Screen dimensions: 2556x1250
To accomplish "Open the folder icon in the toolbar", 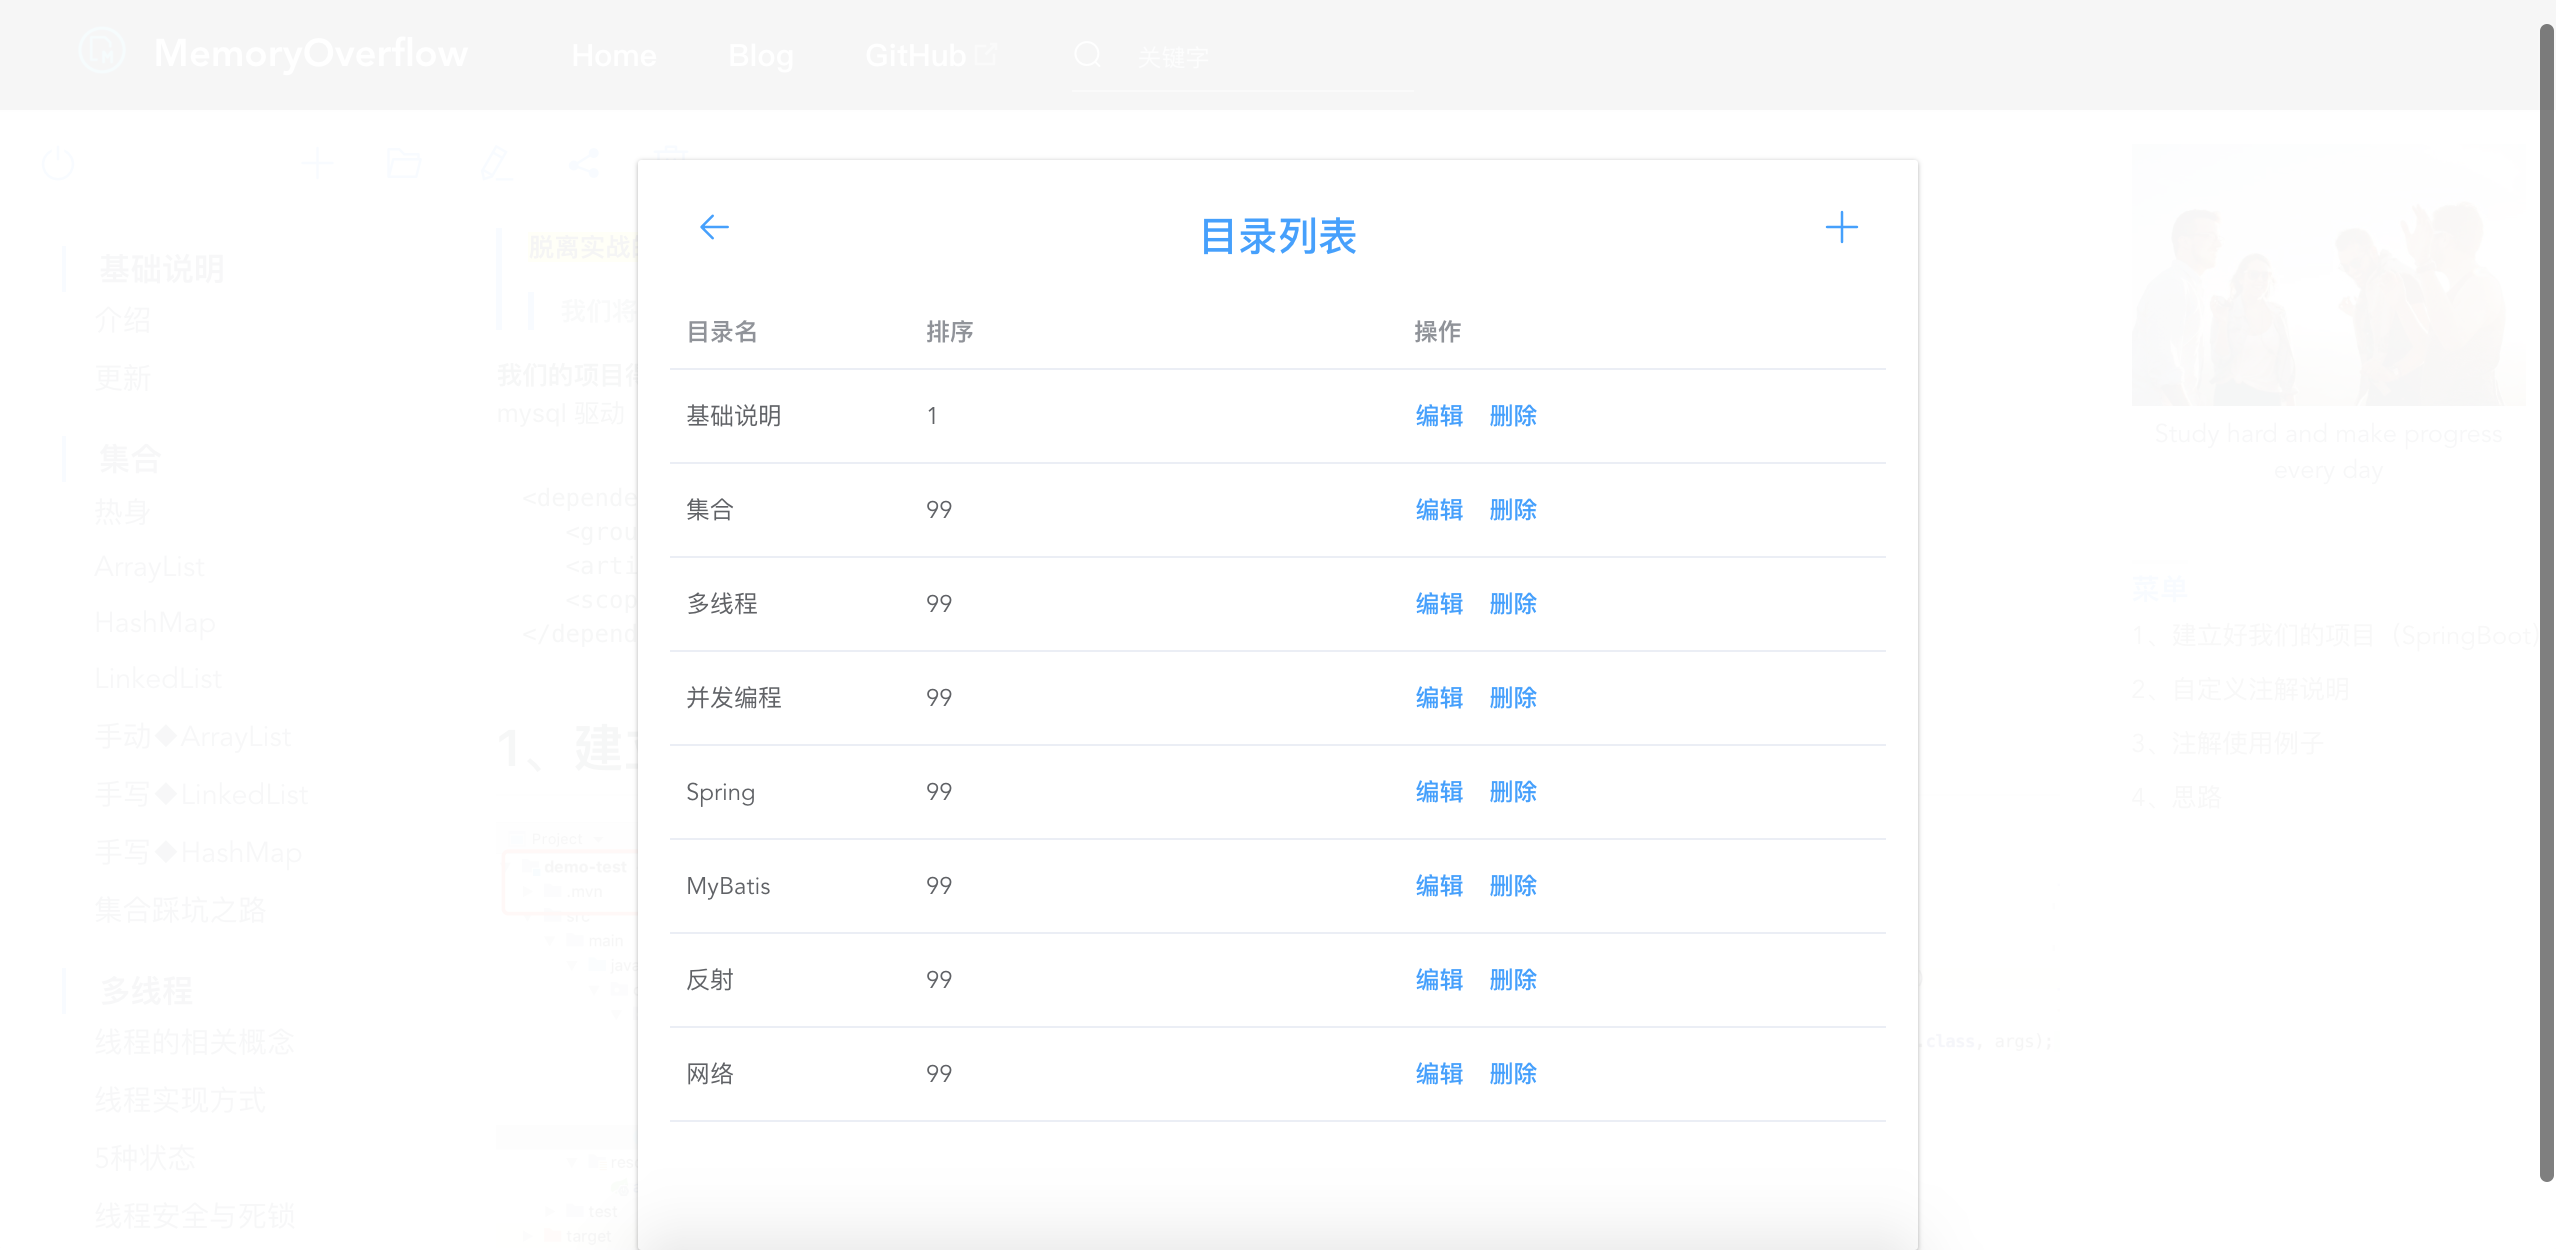I will pyautogui.click(x=404, y=163).
